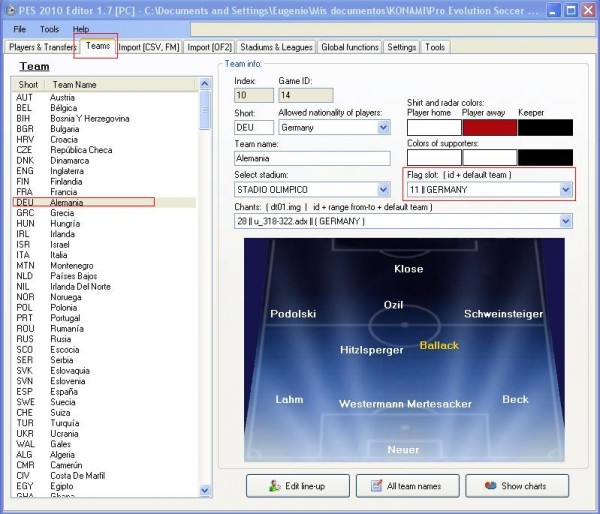Pick the Keeper black color swatch

click(545, 127)
